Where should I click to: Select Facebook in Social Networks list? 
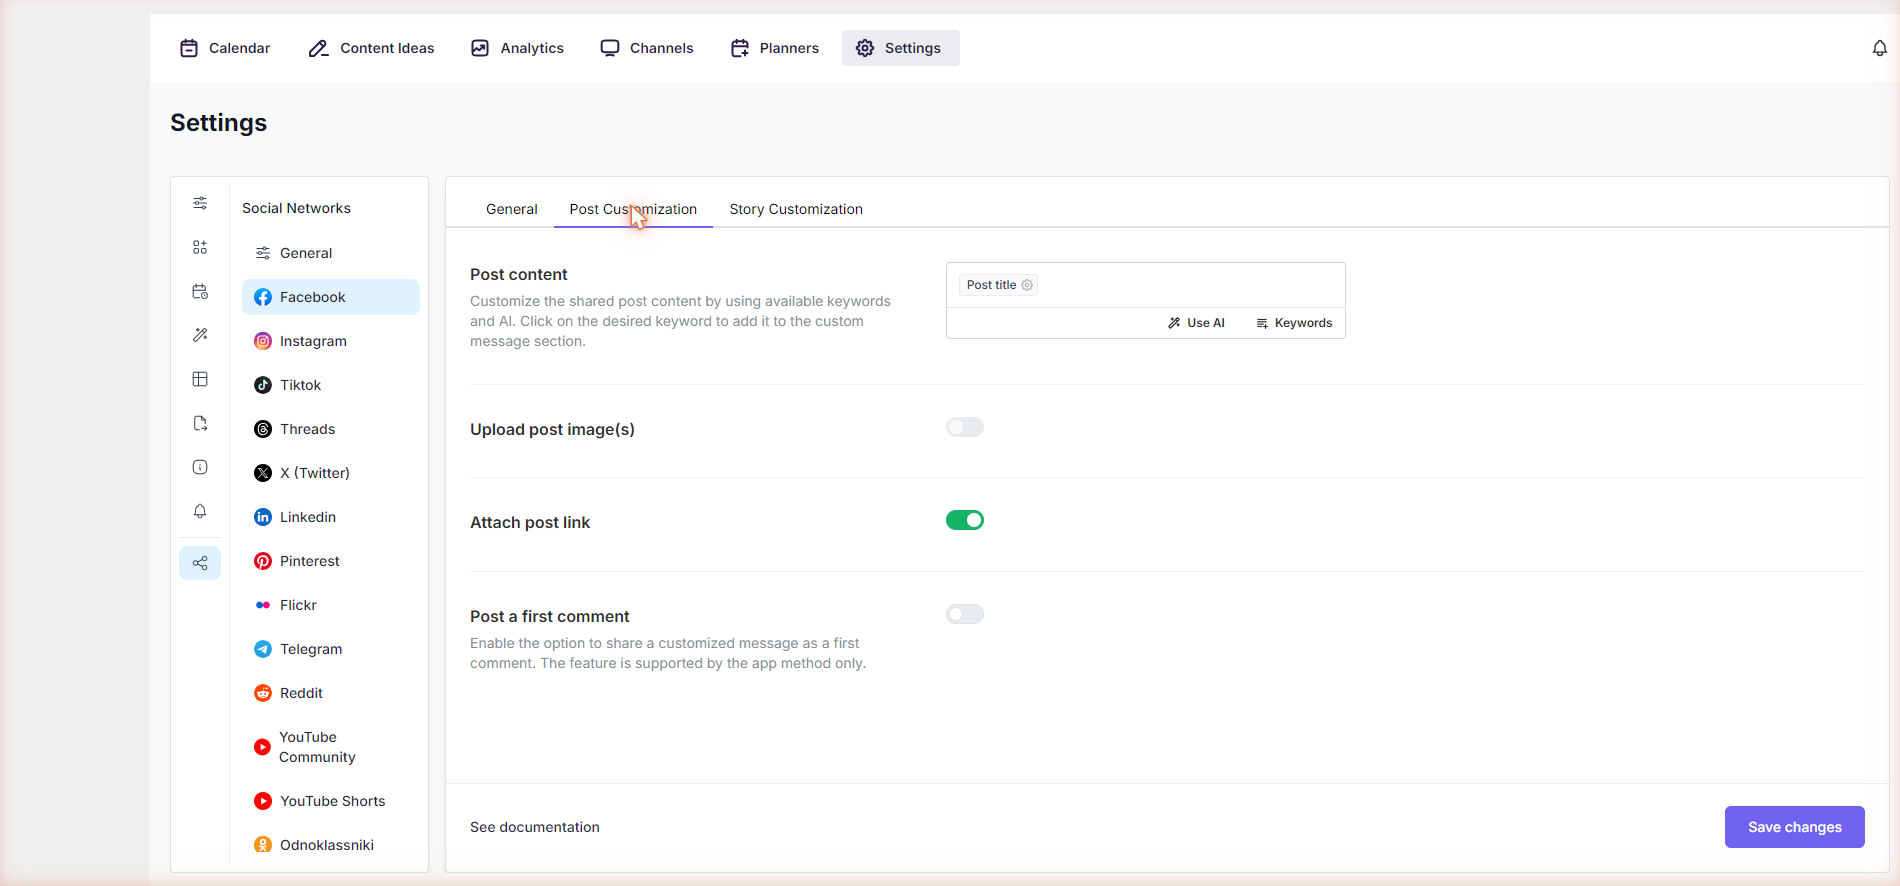pyautogui.click(x=330, y=297)
